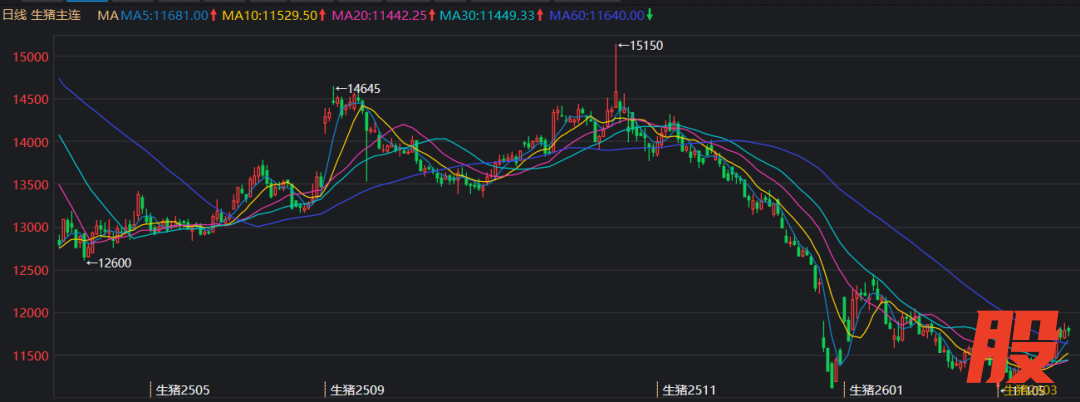Open the MA indicator type label
1080x402 pixels.
click(x=109, y=15)
